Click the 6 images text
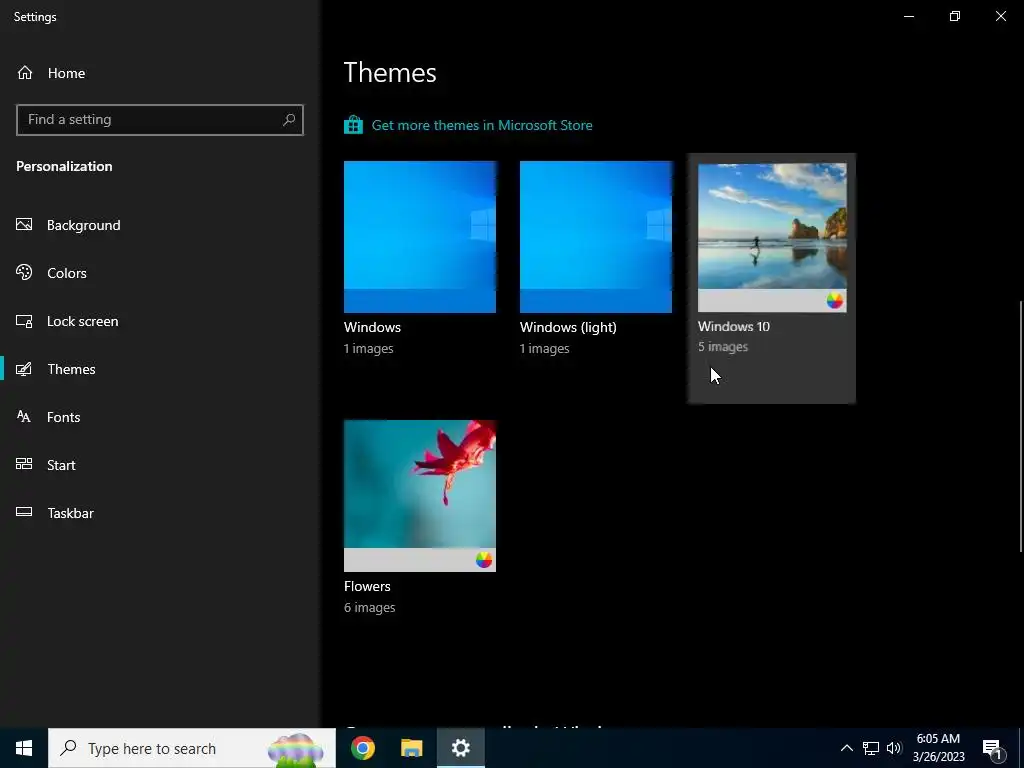This screenshot has height=768, width=1024. click(370, 607)
